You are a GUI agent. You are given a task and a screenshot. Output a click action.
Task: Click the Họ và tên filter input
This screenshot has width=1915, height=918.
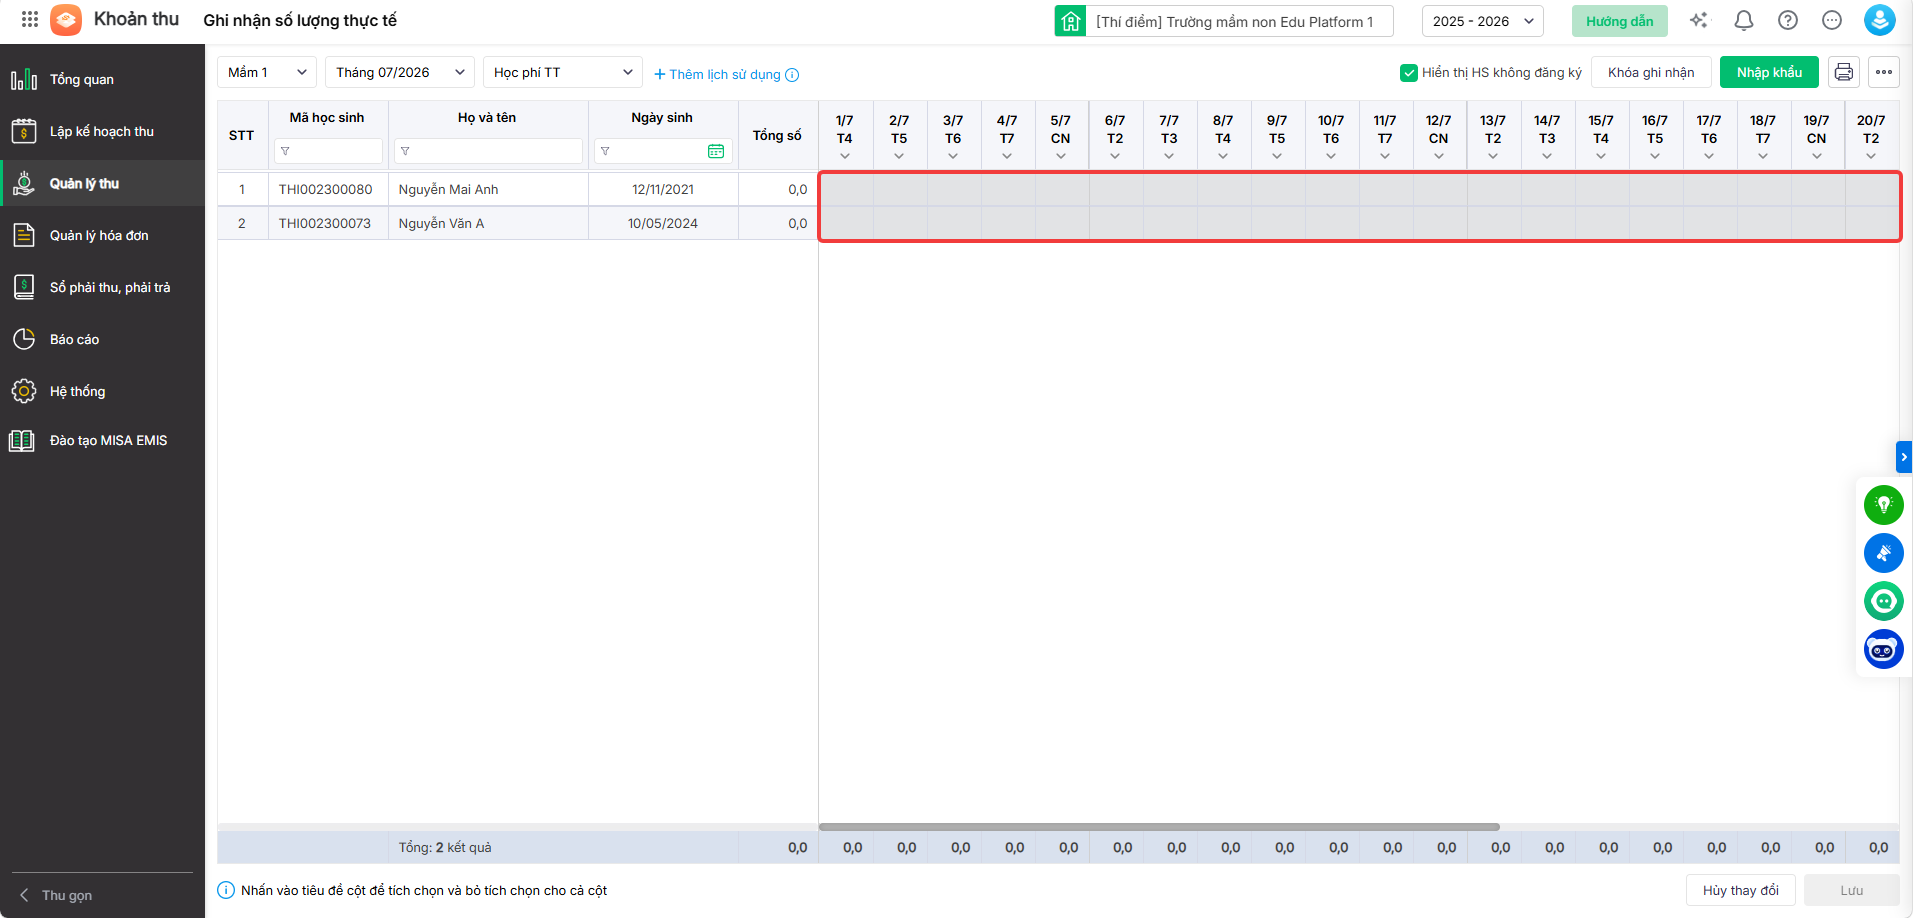(488, 151)
